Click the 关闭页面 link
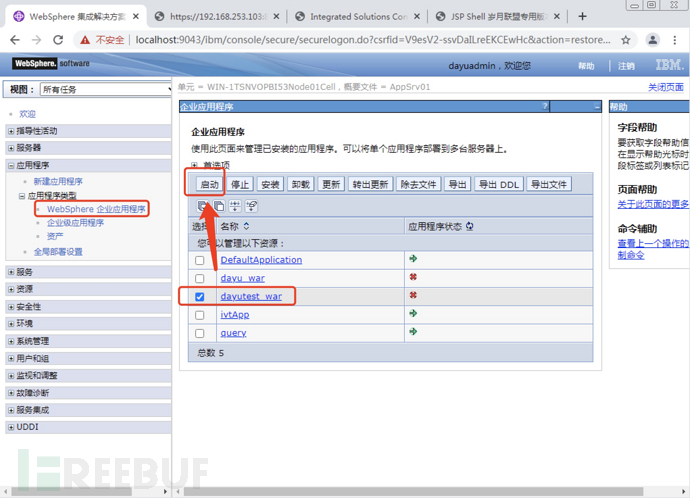The image size is (690, 498). (665, 87)
